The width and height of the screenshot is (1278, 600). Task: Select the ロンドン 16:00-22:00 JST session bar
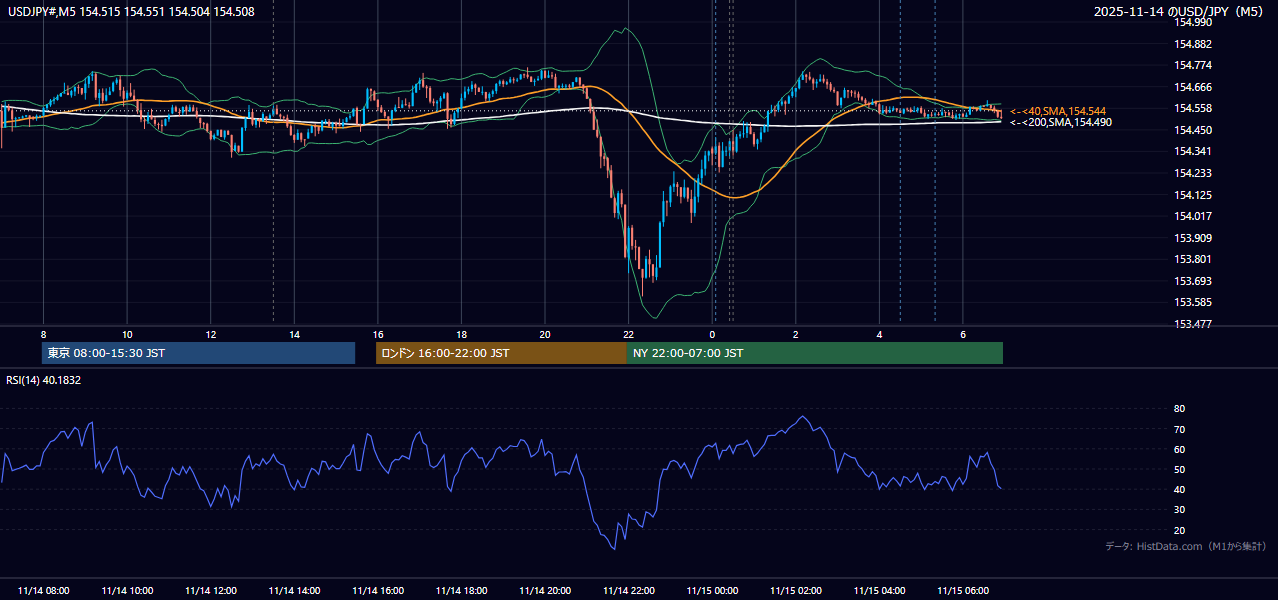501,353
